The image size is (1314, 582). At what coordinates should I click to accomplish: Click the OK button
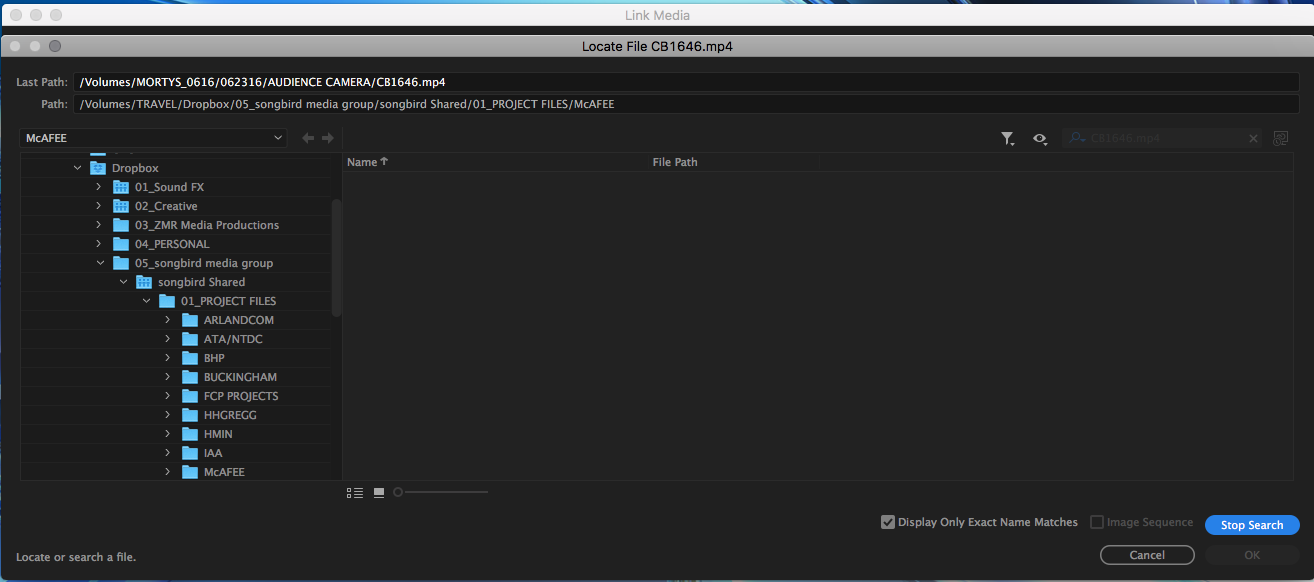(x=1252, y=555)
